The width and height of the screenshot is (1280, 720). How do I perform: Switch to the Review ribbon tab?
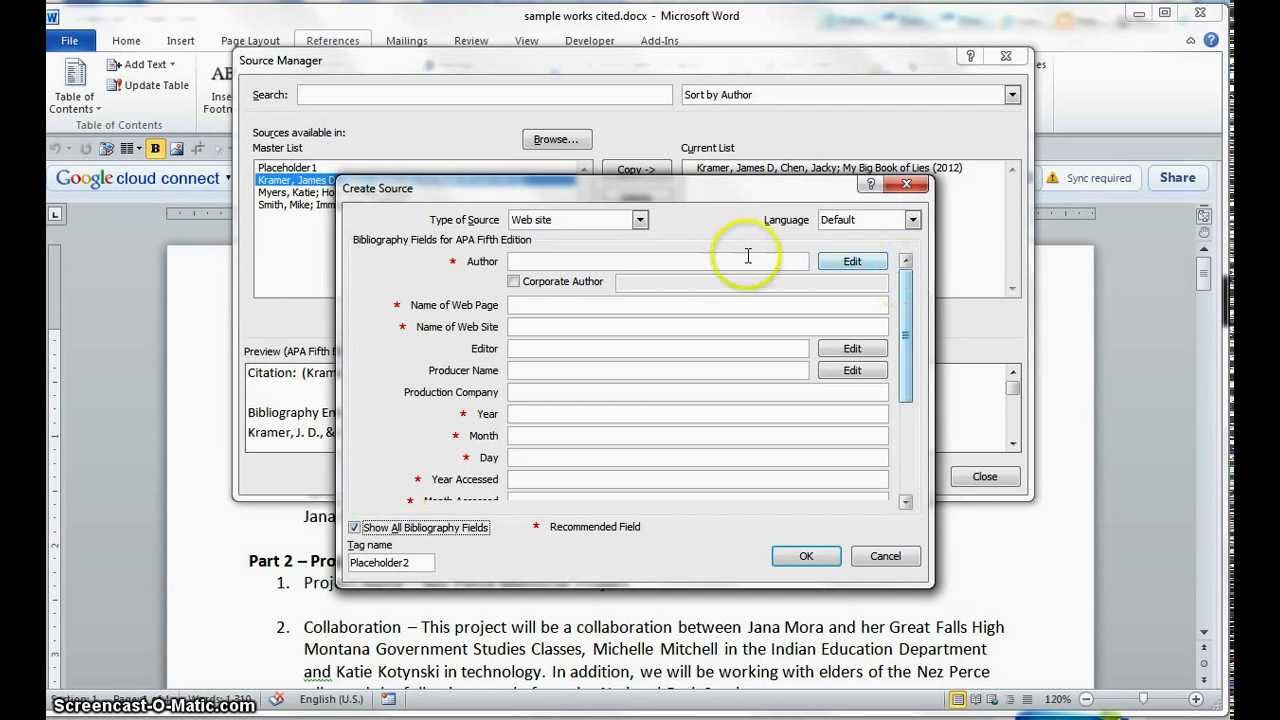(471, 41)
